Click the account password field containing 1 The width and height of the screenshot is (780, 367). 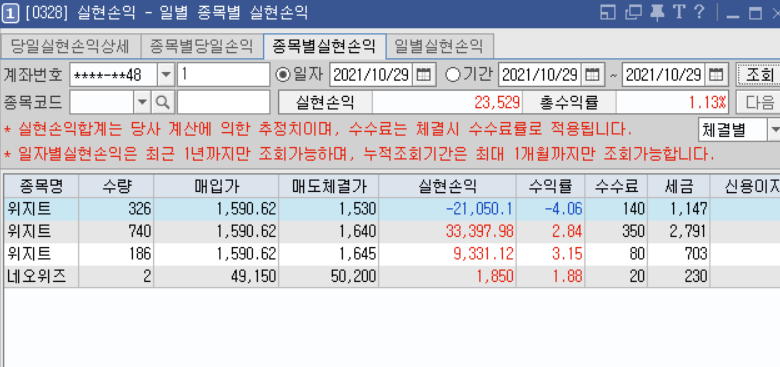223,75
